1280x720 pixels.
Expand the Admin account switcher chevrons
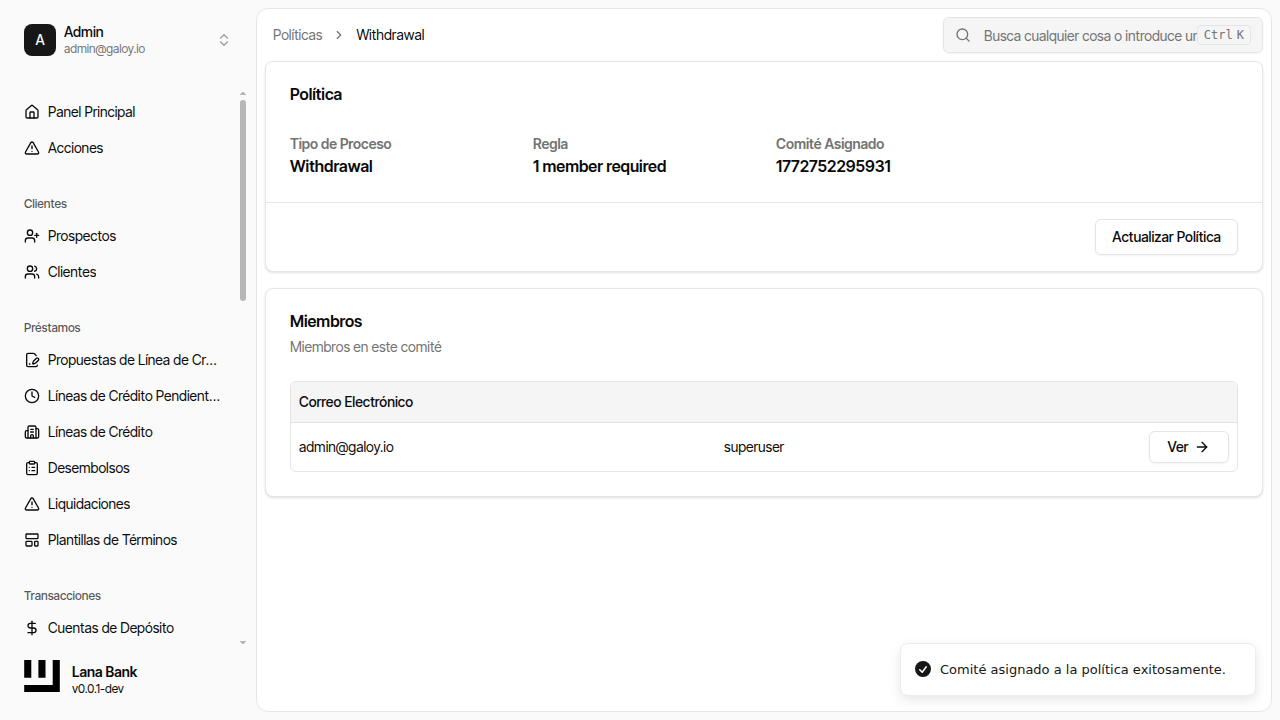pos(224,40)
